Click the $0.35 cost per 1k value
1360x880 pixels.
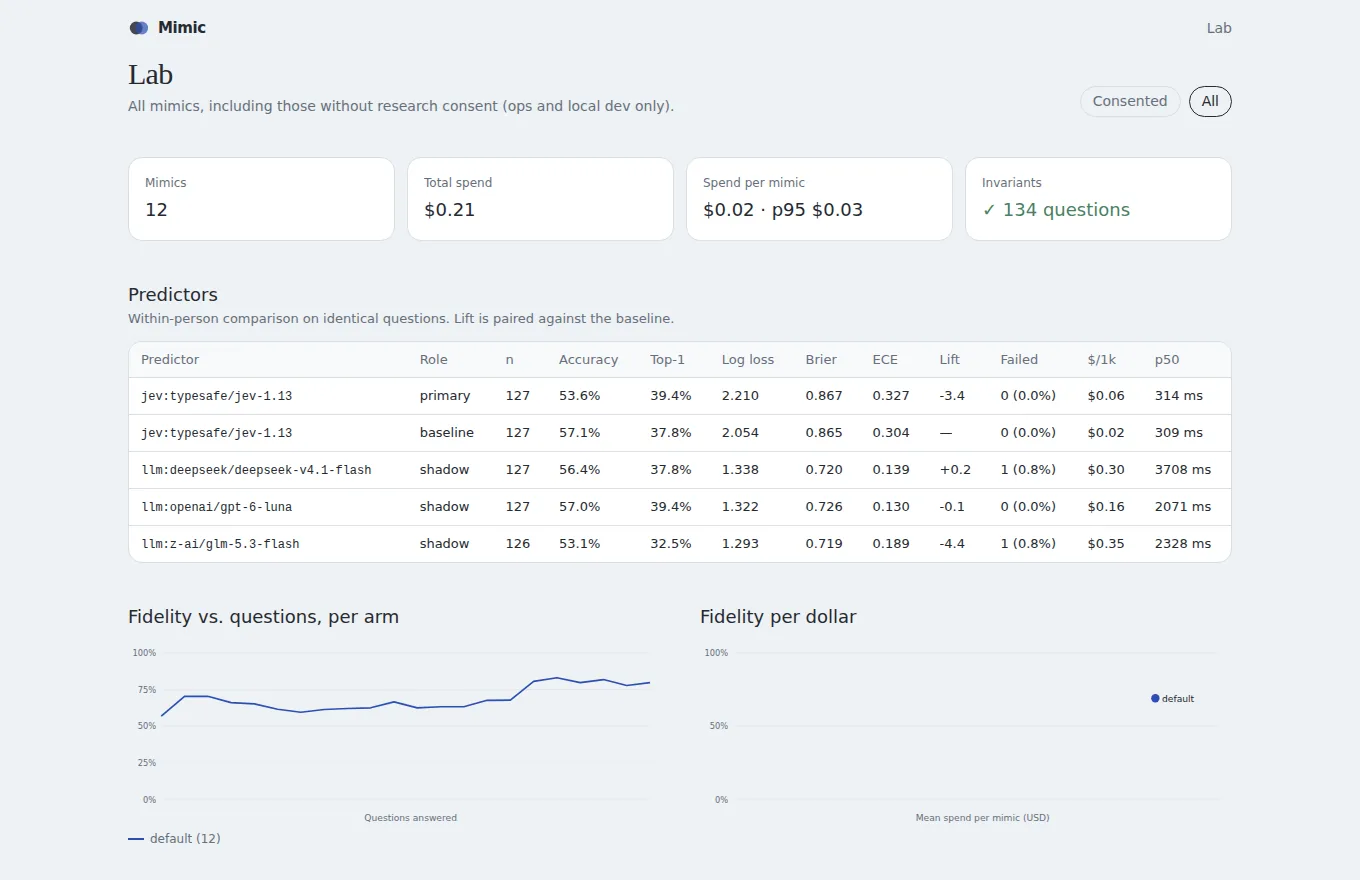1106,544
